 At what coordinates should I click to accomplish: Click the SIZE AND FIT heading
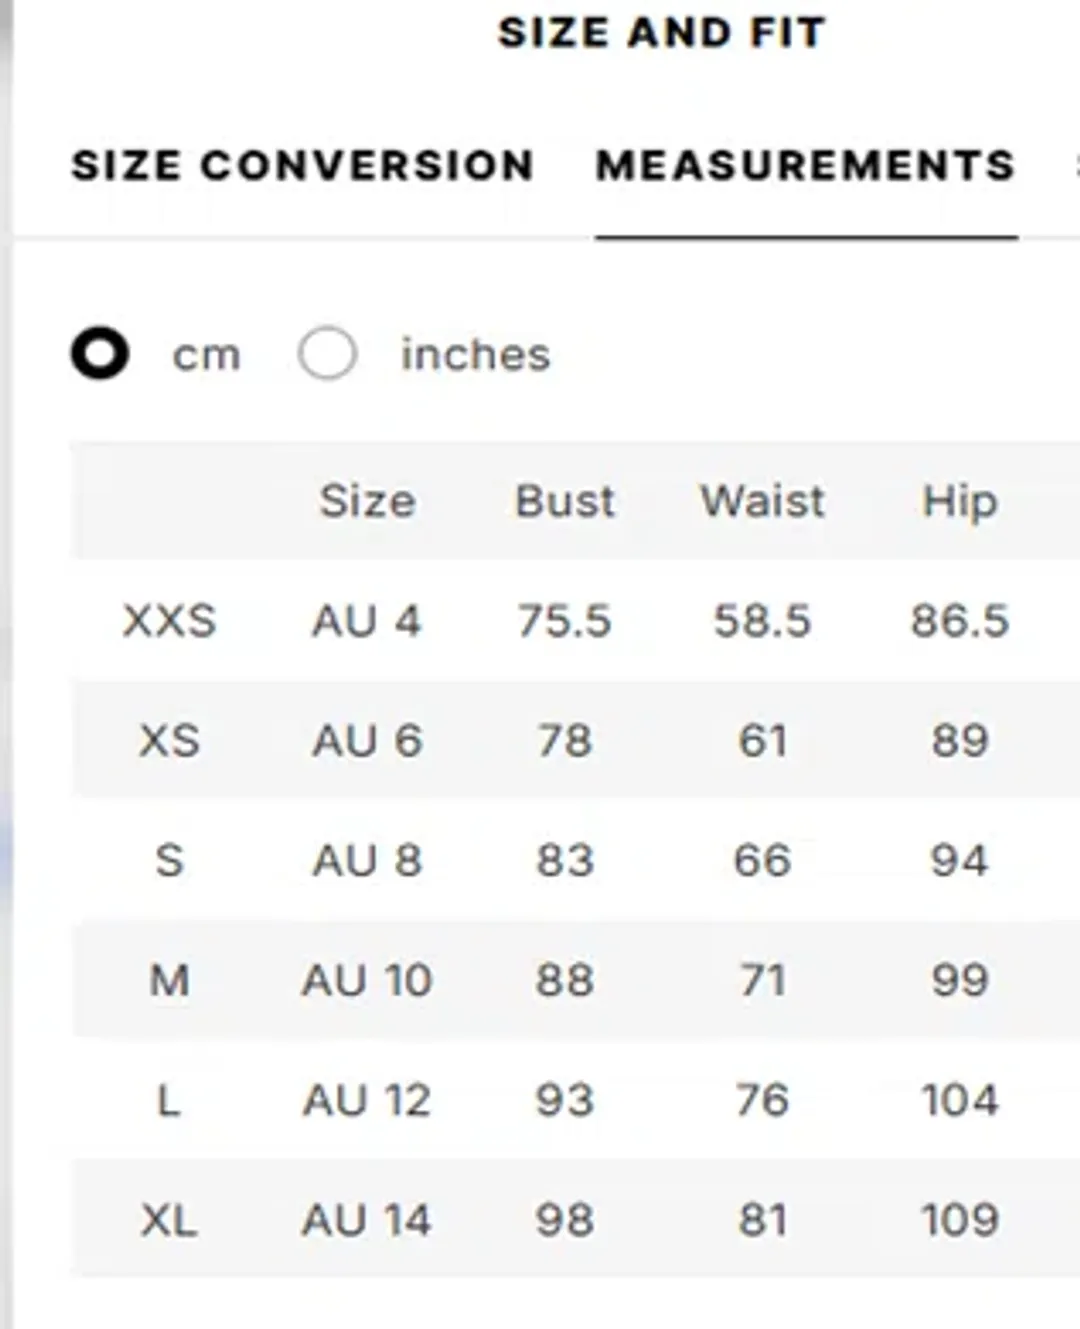[662, 31]
